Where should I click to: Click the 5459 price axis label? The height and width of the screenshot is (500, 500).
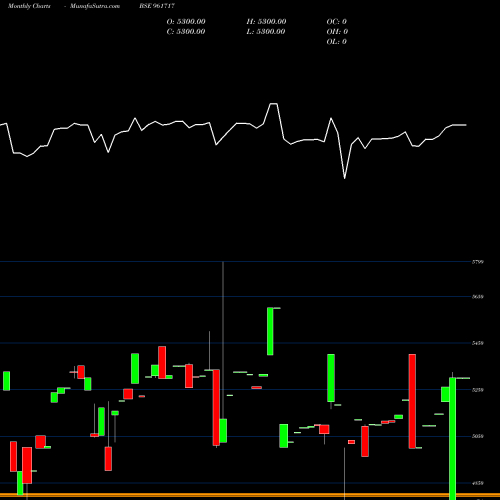tap(478, 343)
